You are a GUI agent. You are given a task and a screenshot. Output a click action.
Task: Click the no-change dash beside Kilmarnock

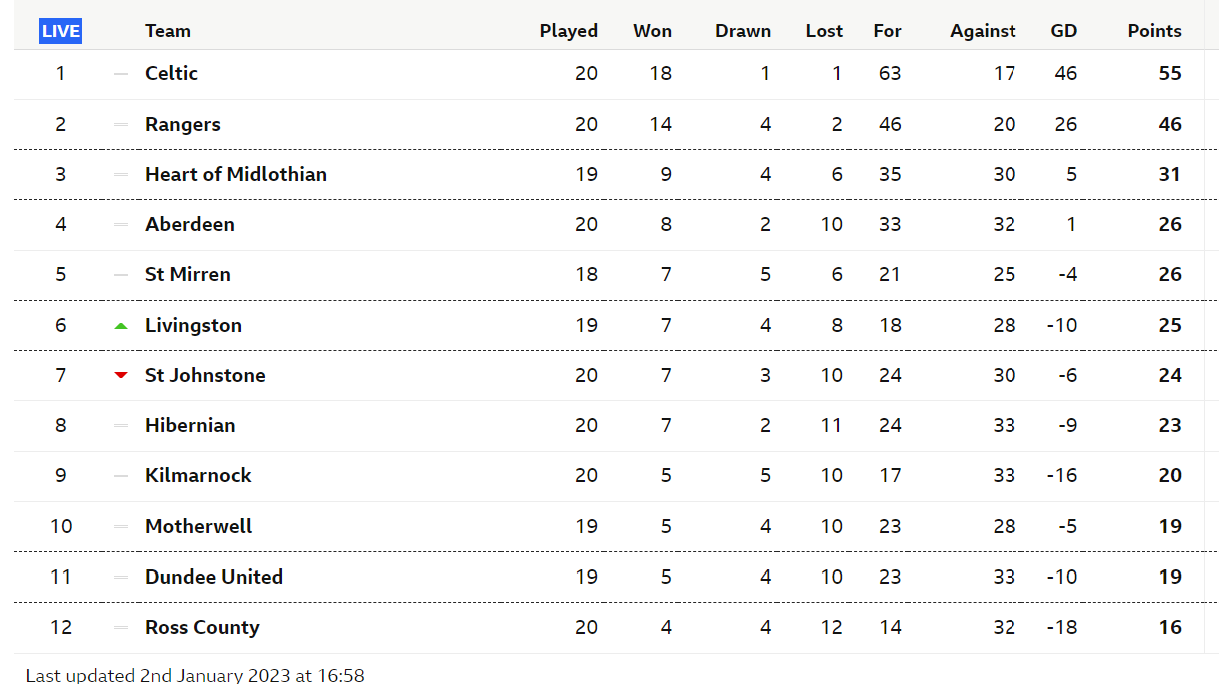[x=121, y=475]
